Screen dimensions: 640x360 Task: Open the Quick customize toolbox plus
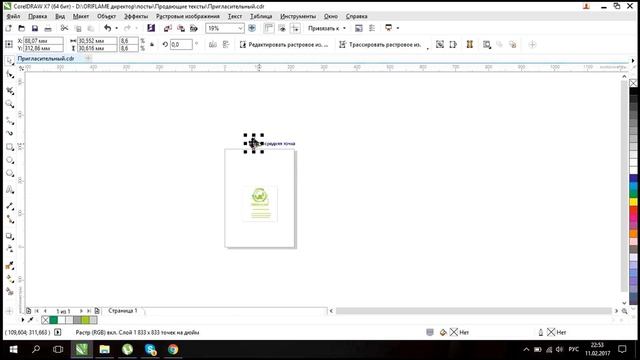9,311
